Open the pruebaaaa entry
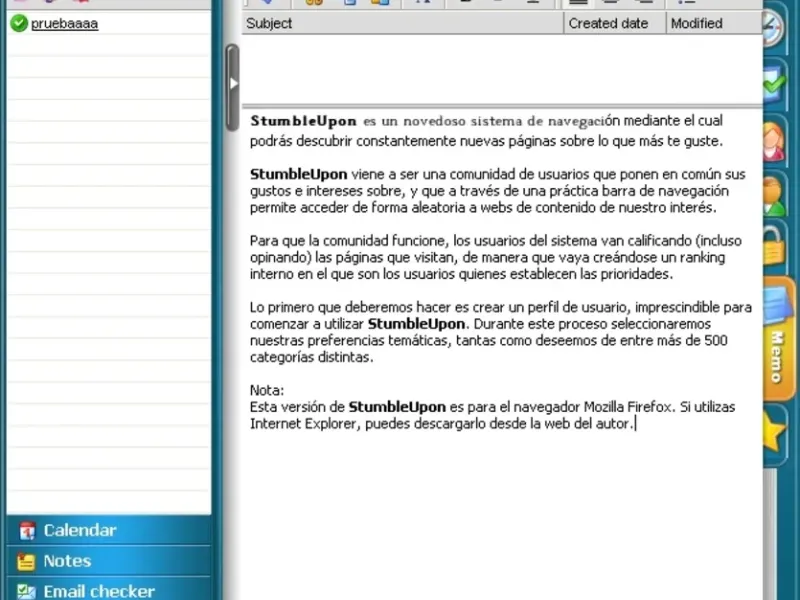The height and width of the screenshot is (600, 800). click(x=64, y=23)
